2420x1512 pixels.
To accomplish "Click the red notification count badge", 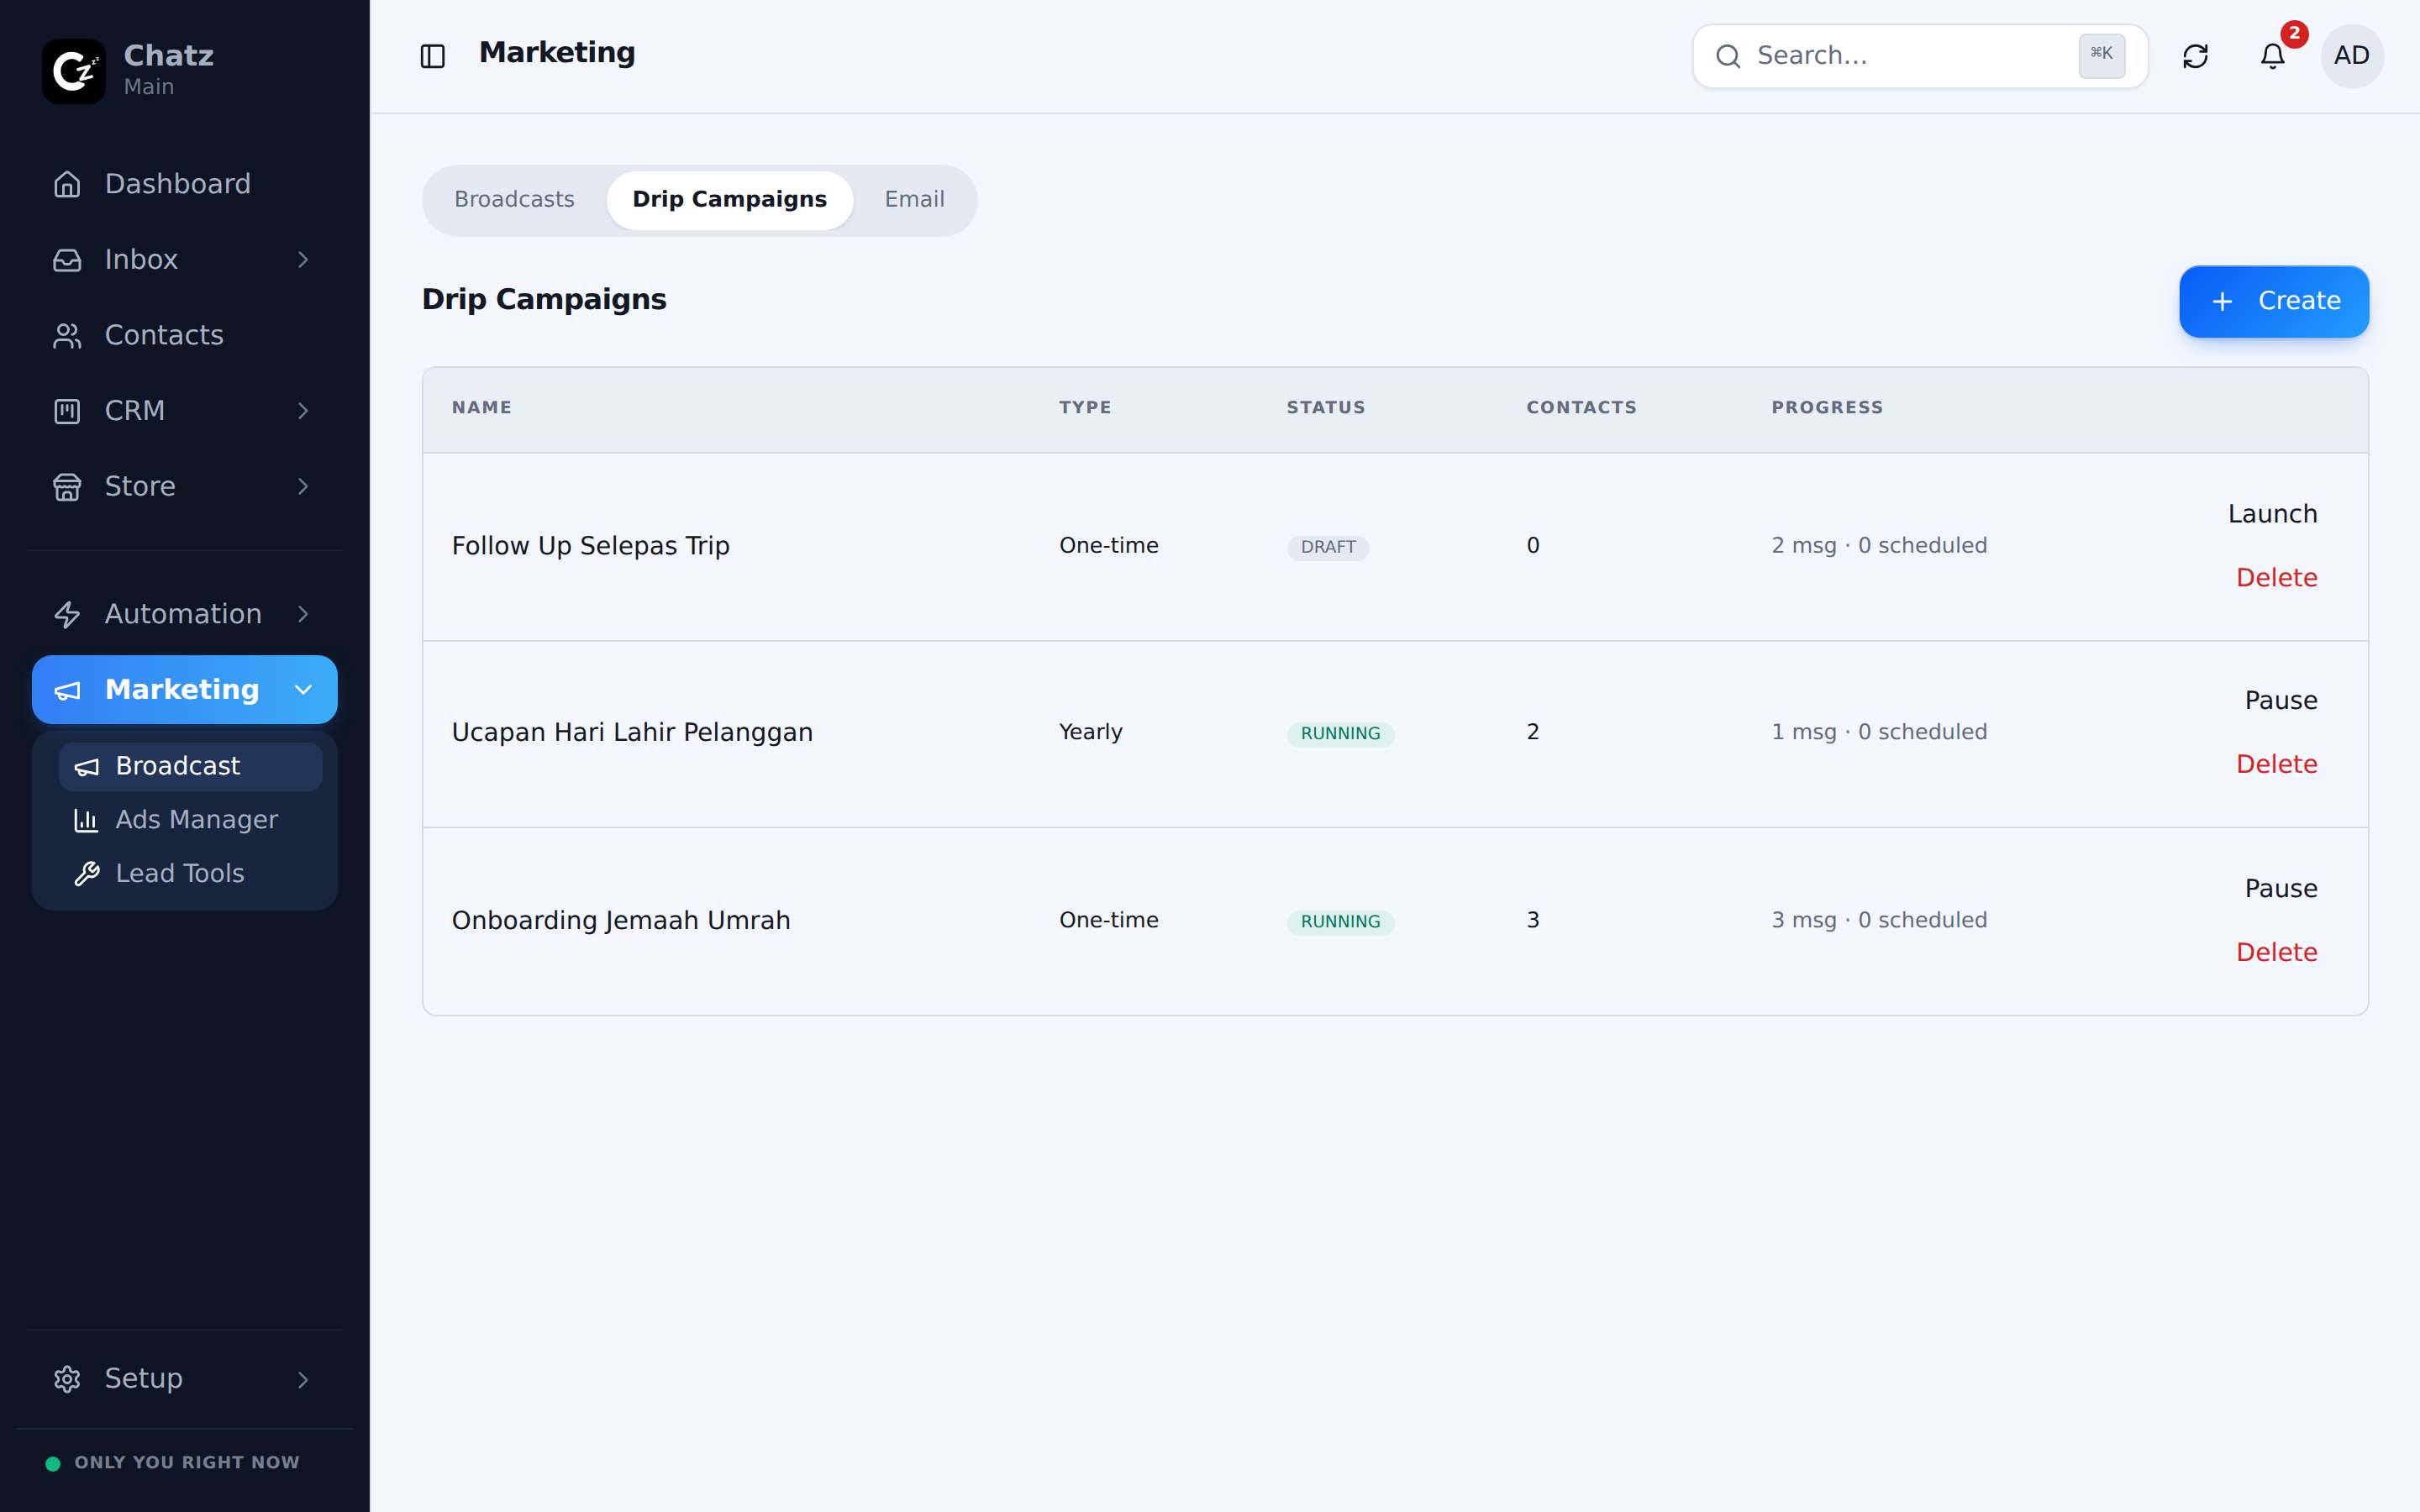I will (x=2293, y=34).
